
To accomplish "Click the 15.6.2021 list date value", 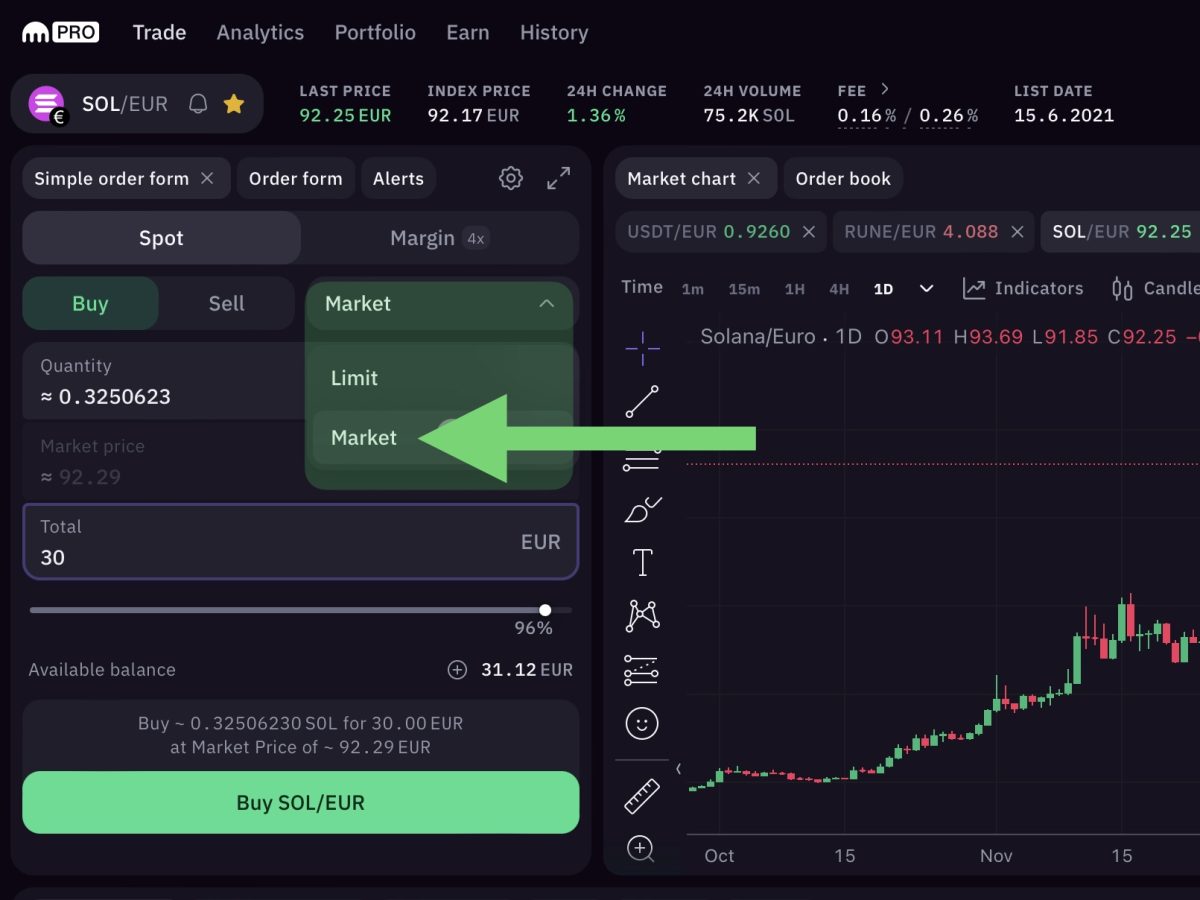I will [x=1064, y=115].
